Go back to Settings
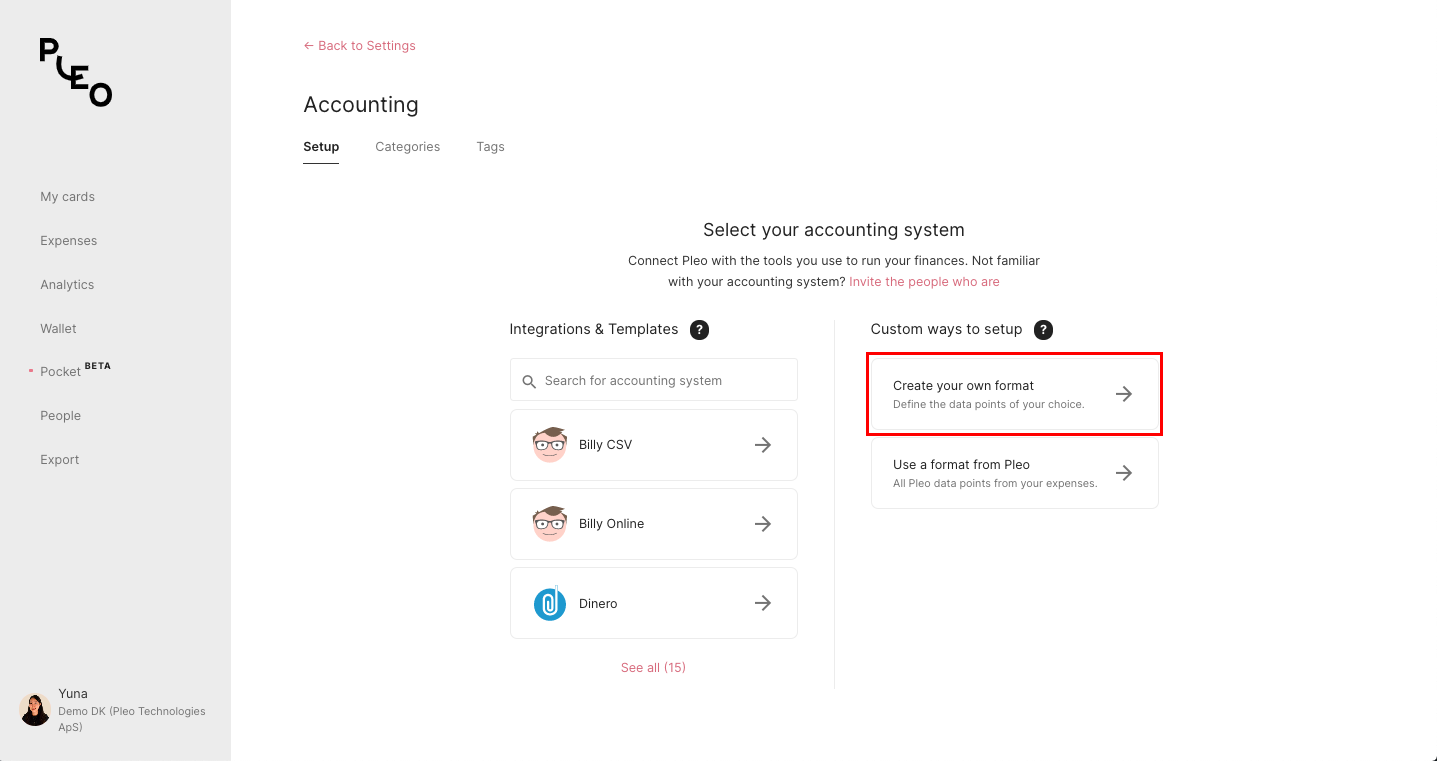 [360, 46]
